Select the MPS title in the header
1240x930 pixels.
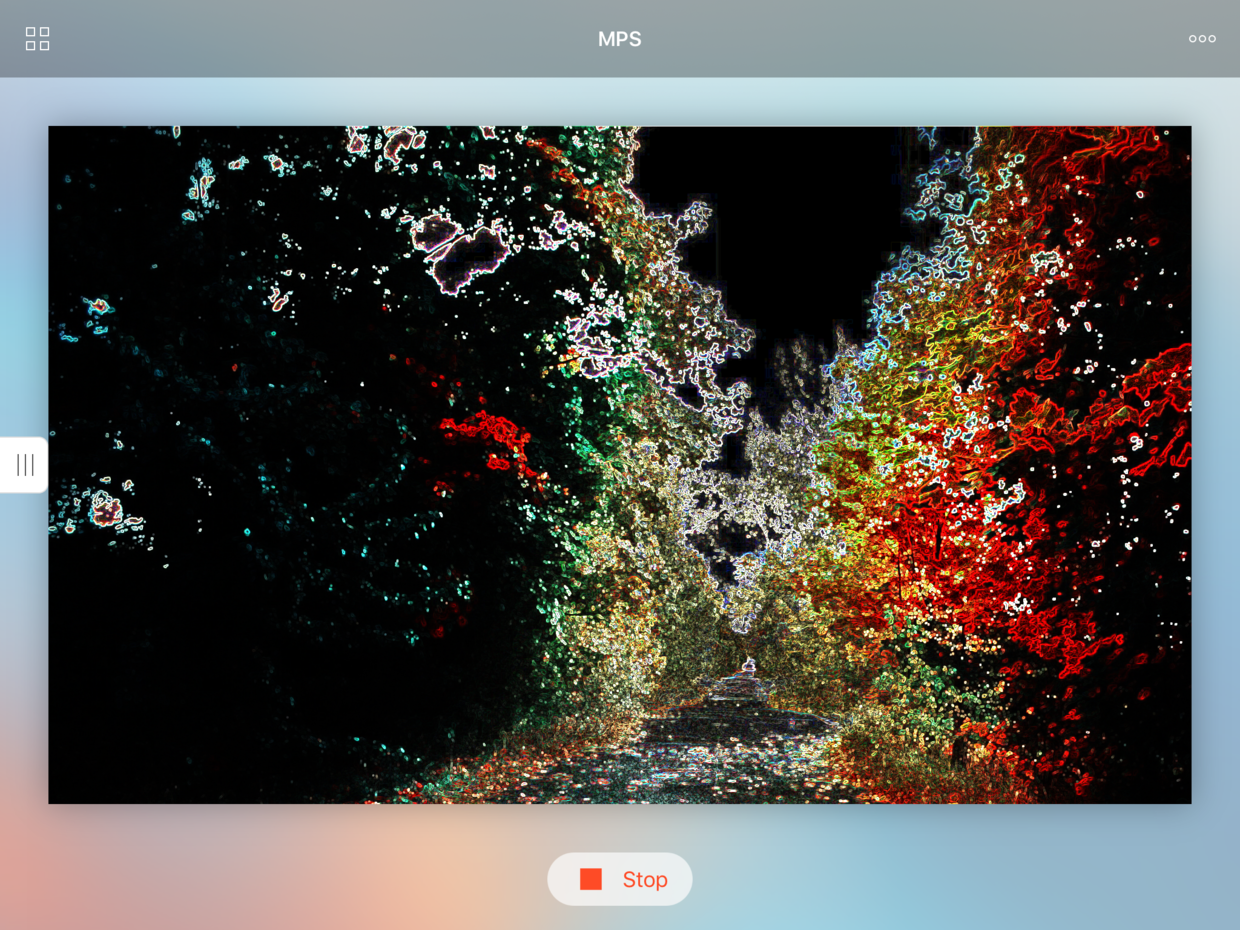click(x=620, y=39)
